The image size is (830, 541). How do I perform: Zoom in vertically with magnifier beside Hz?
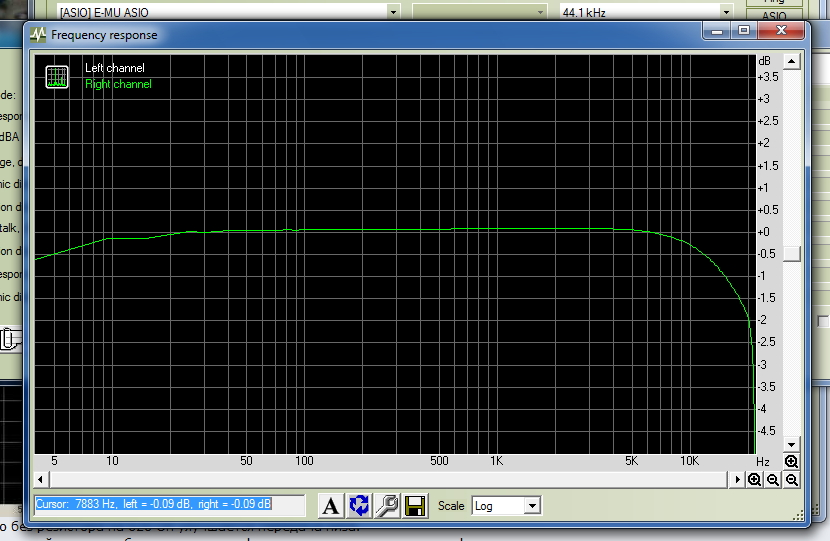pyautogui.click(x=791, y=462)
